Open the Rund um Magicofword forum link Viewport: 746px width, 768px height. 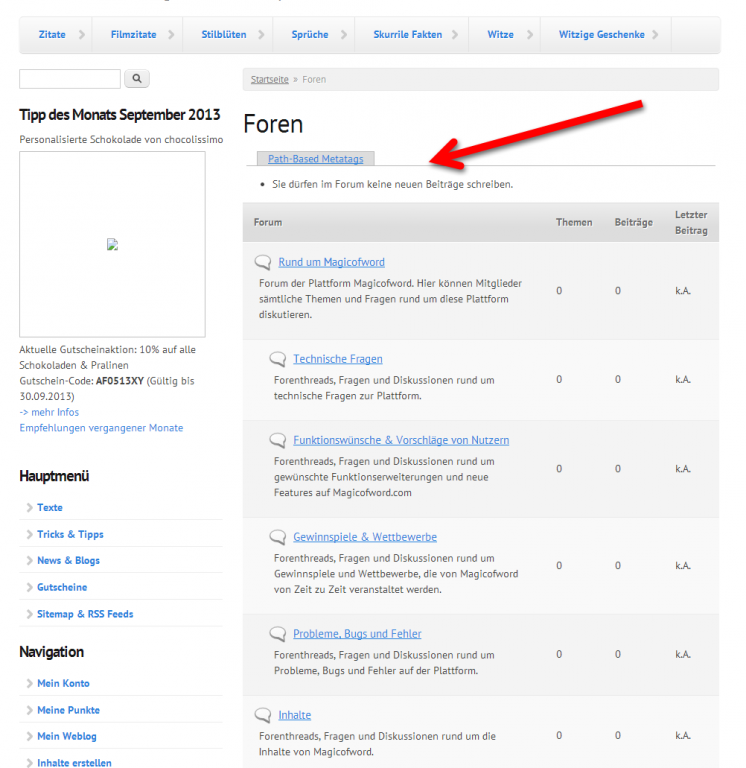[331, 262]
